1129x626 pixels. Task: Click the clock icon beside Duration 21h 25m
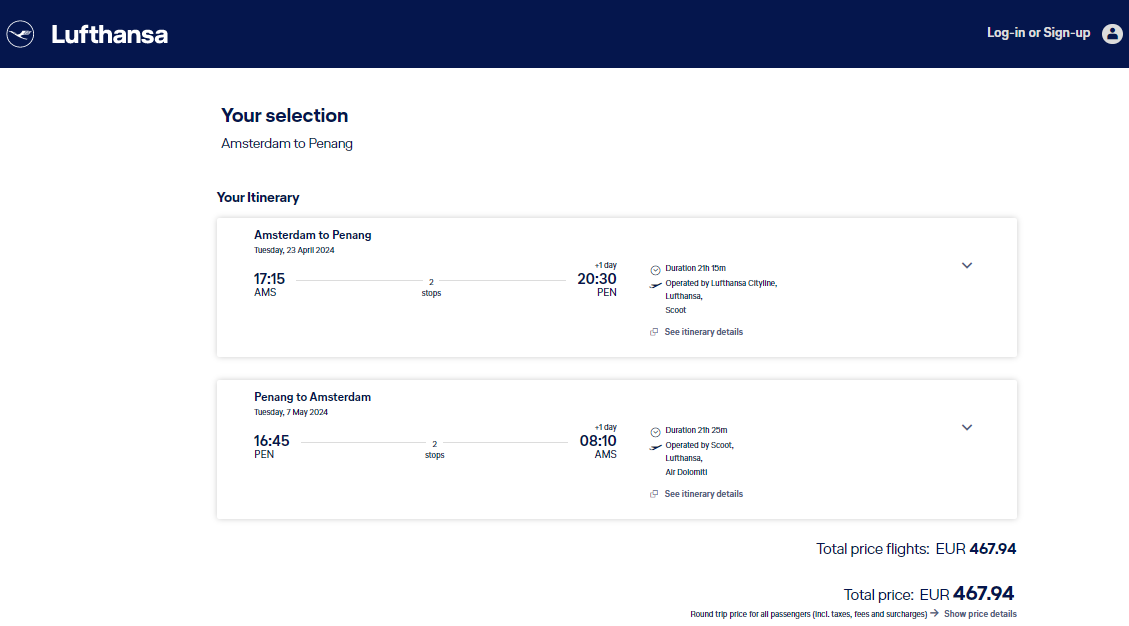click(655, 432)
